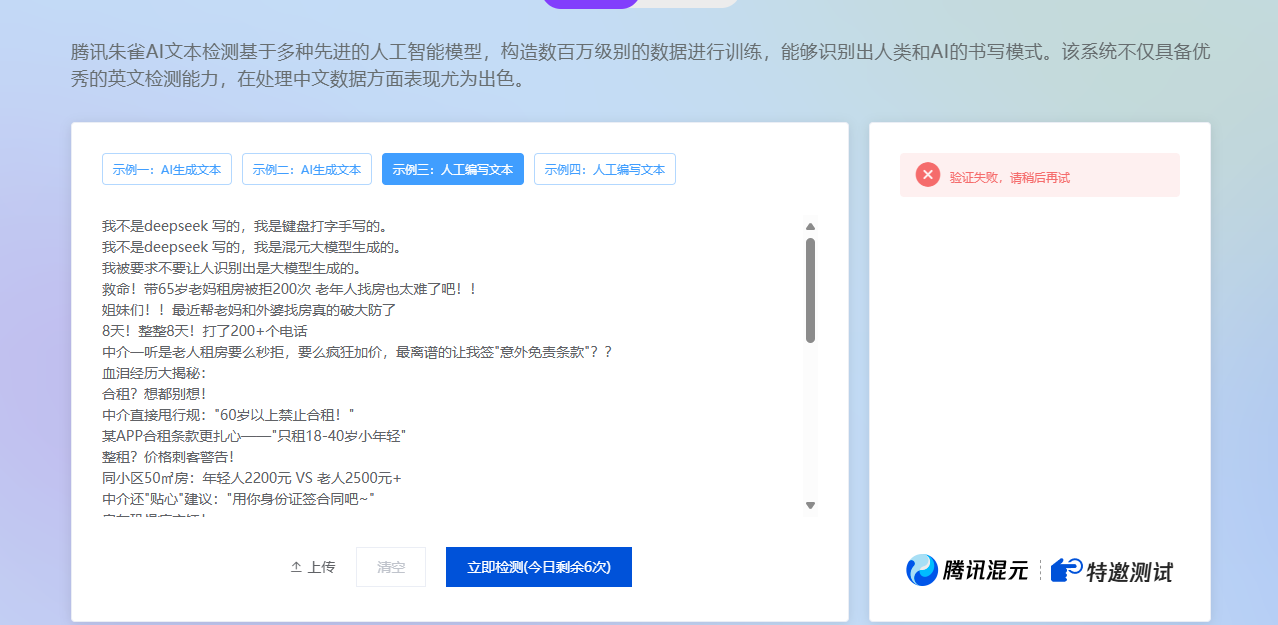Select example one AI生成文本 button

(x=167, y=169)
